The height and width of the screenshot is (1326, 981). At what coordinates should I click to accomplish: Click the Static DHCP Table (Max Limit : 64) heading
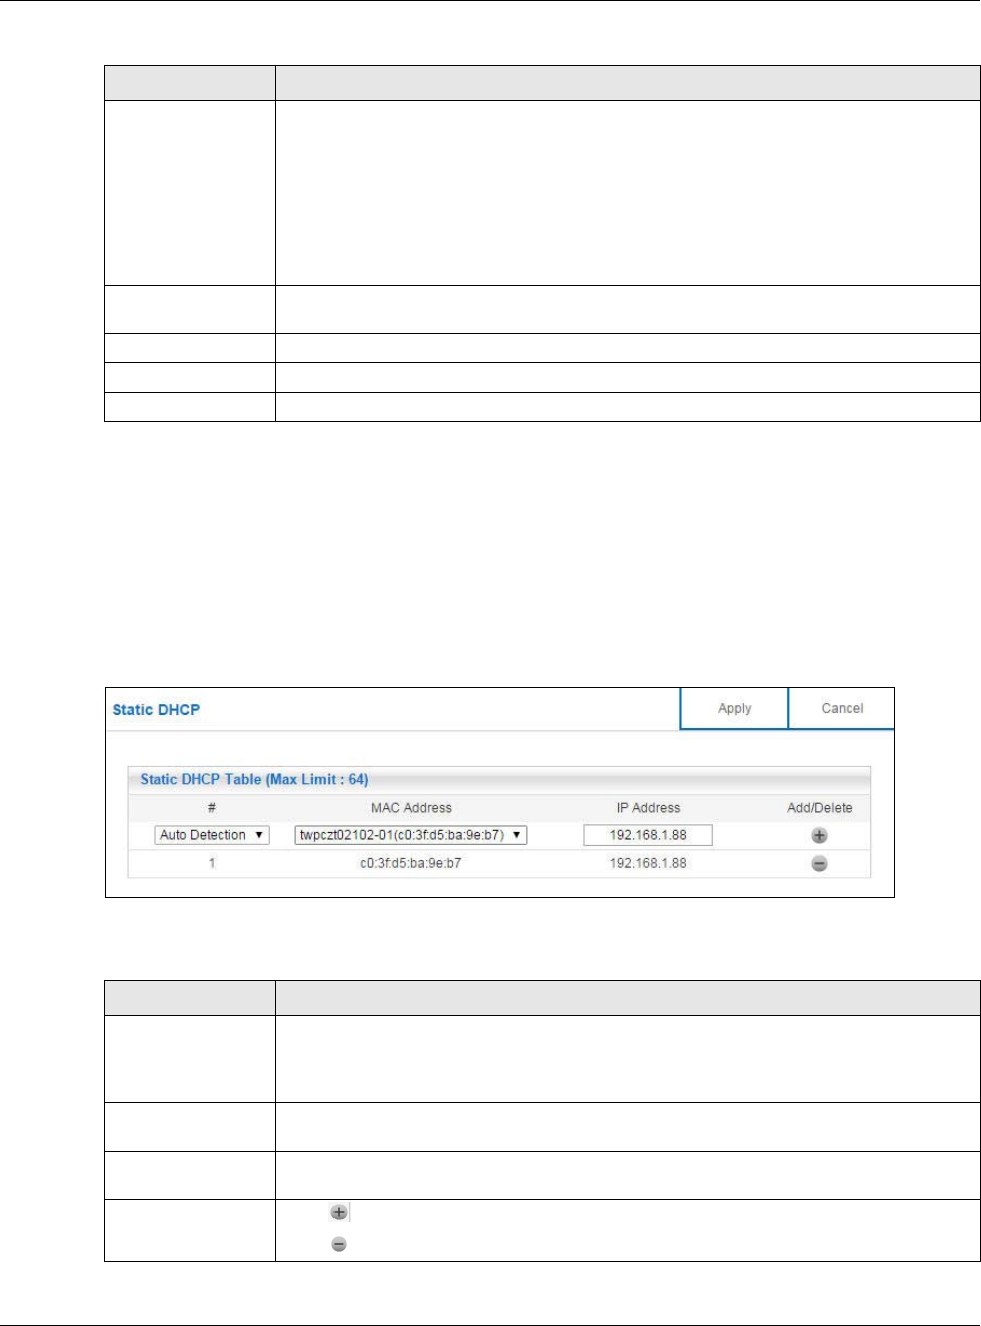(x=254, y=779)
